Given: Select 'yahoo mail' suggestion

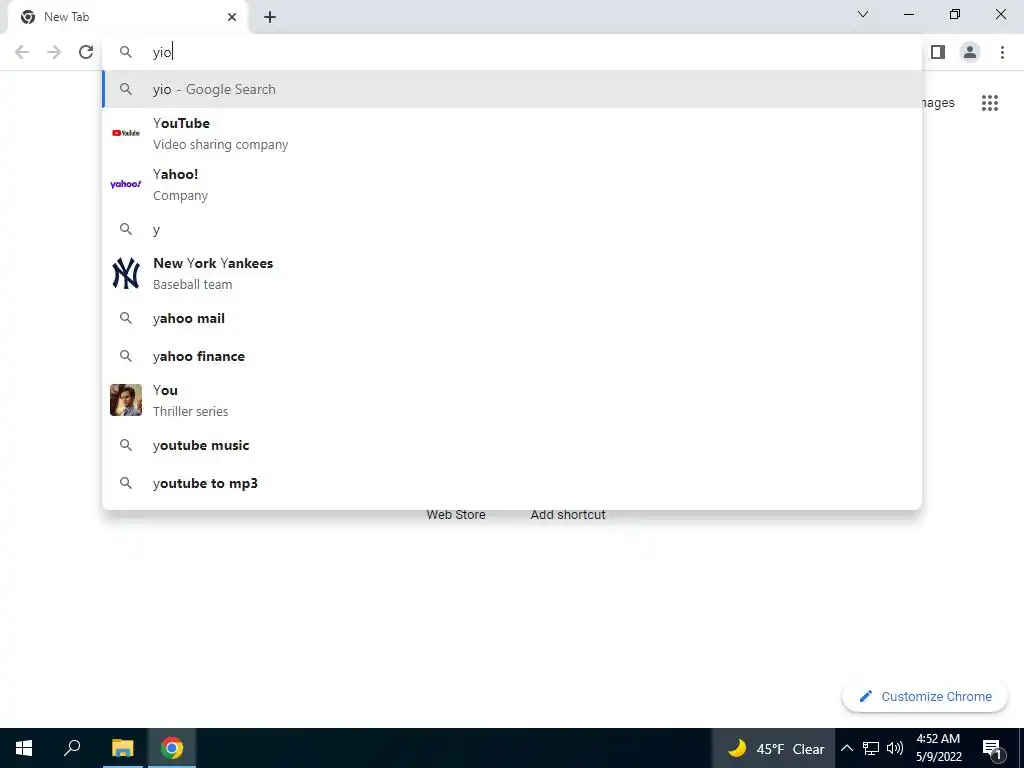Looking at the screenshot, I should [512, 318].
